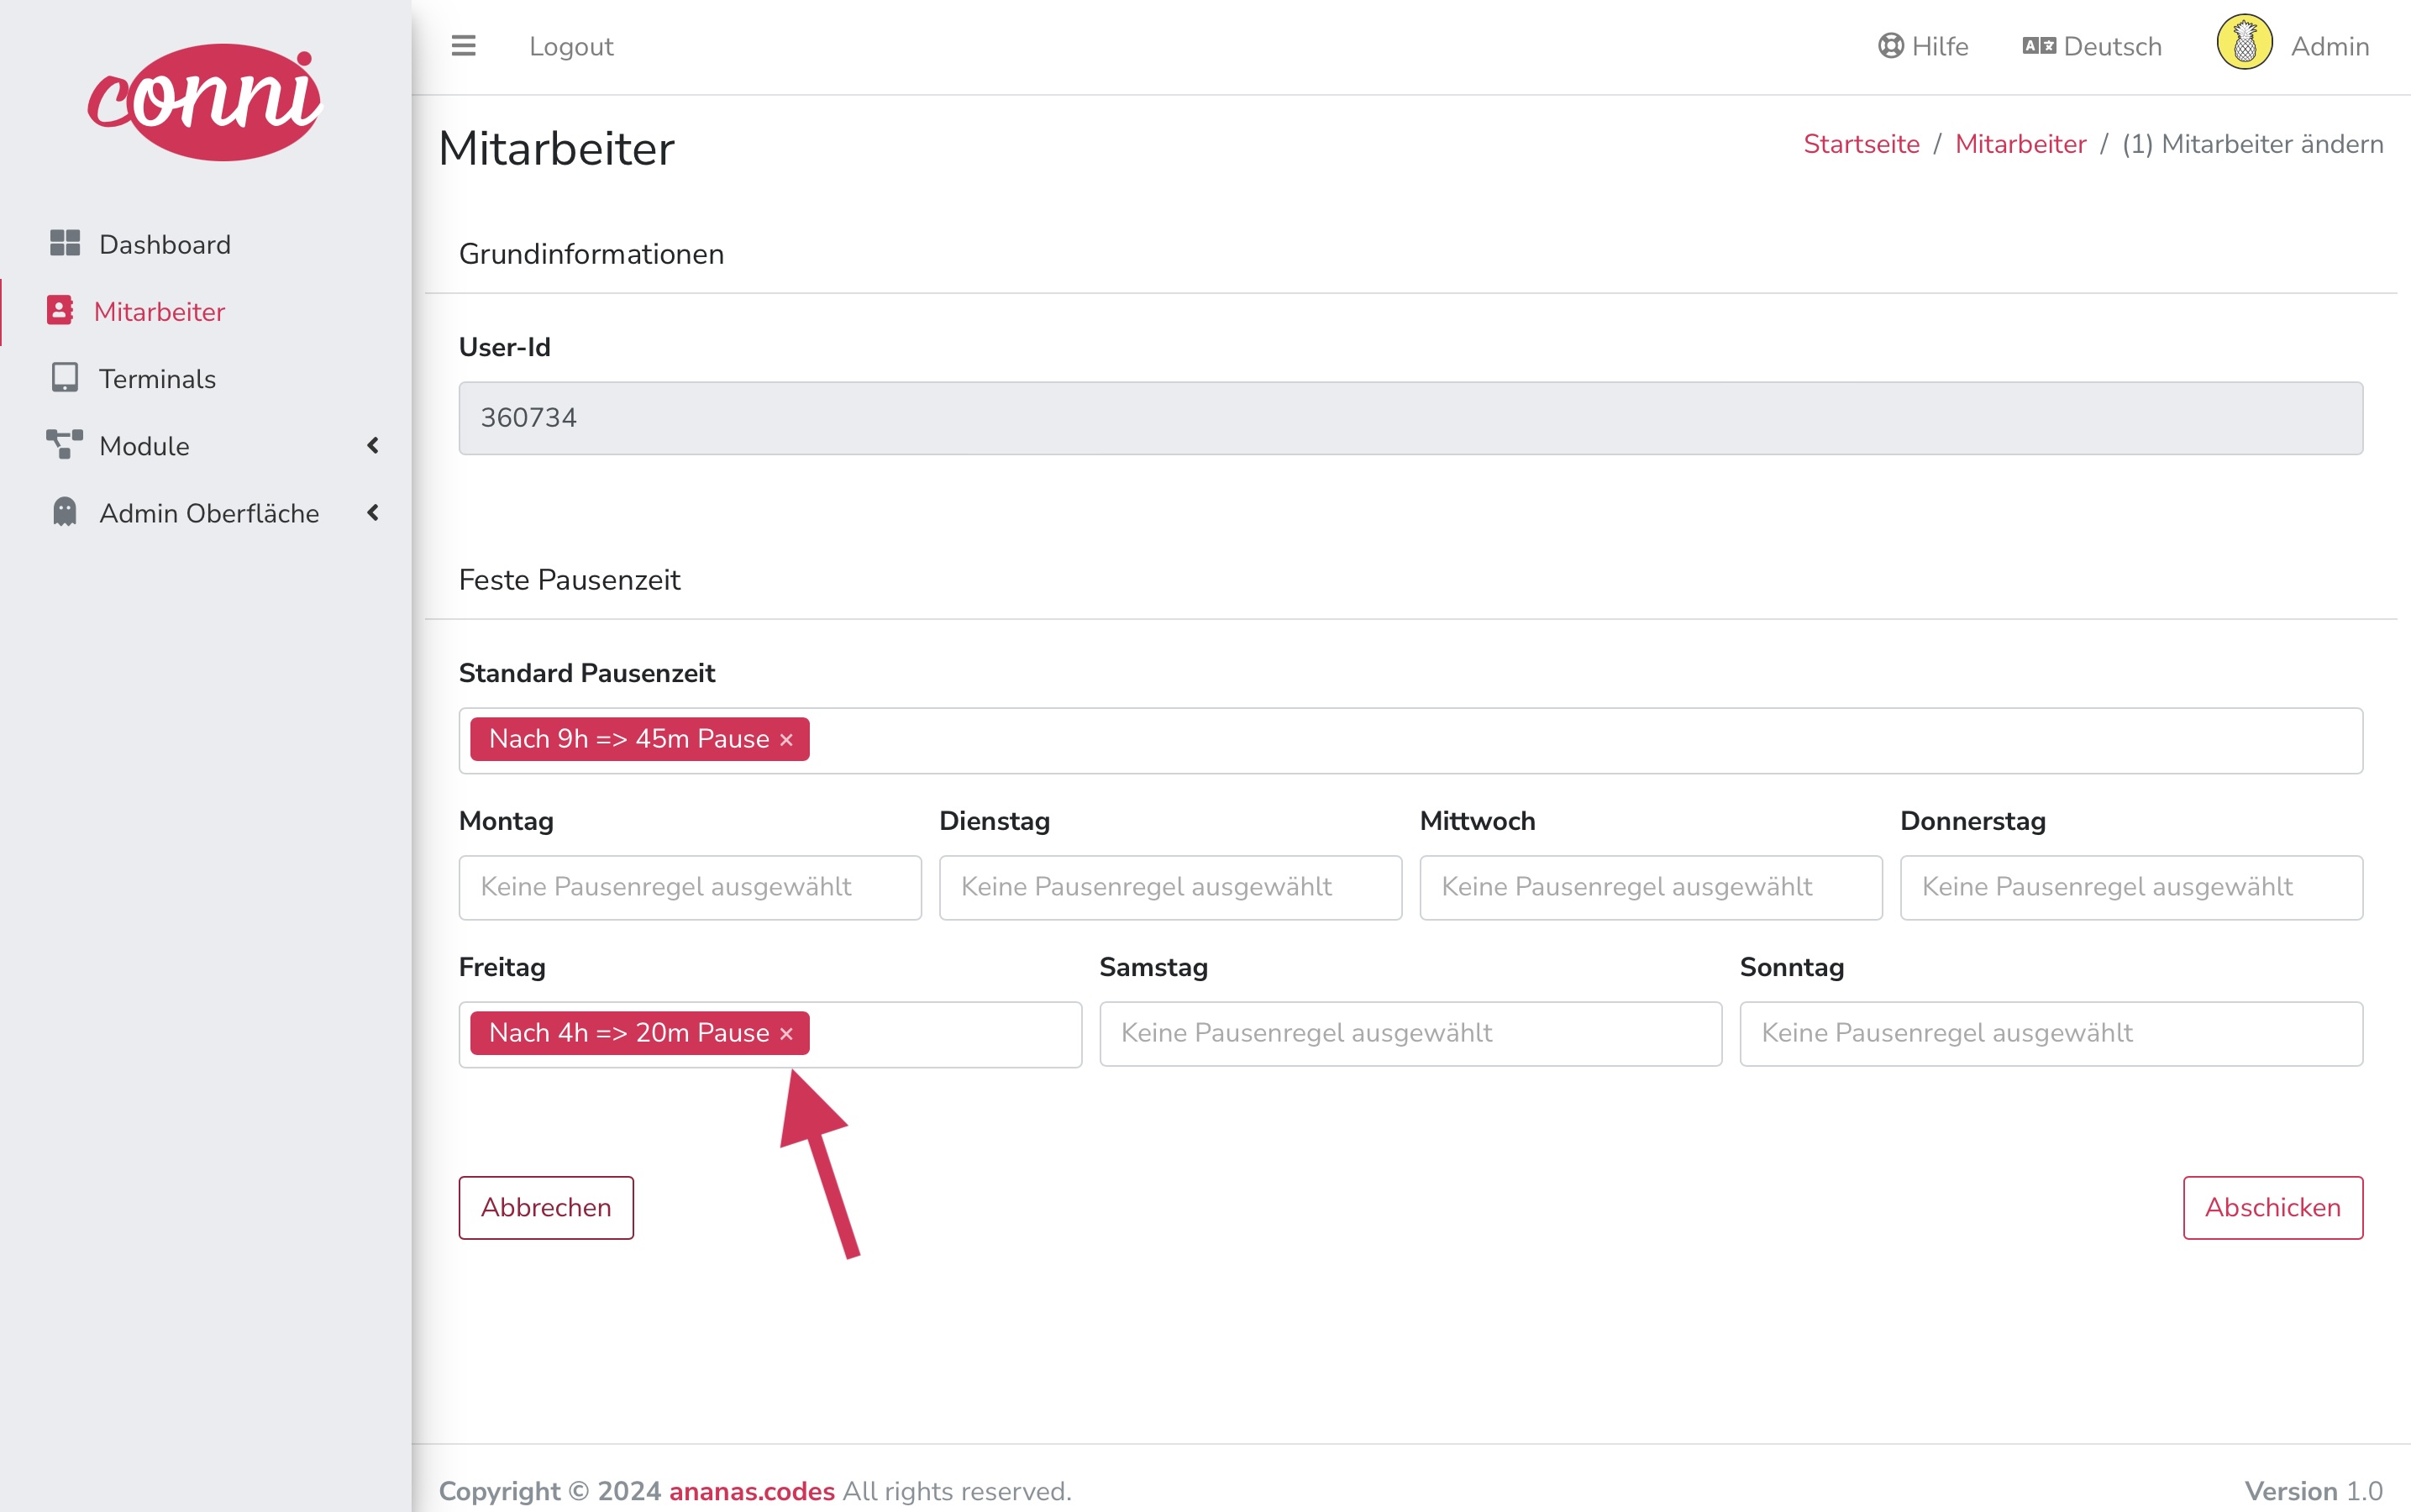
Task: Click the Abbrechen button
Action: (546, 1208)
